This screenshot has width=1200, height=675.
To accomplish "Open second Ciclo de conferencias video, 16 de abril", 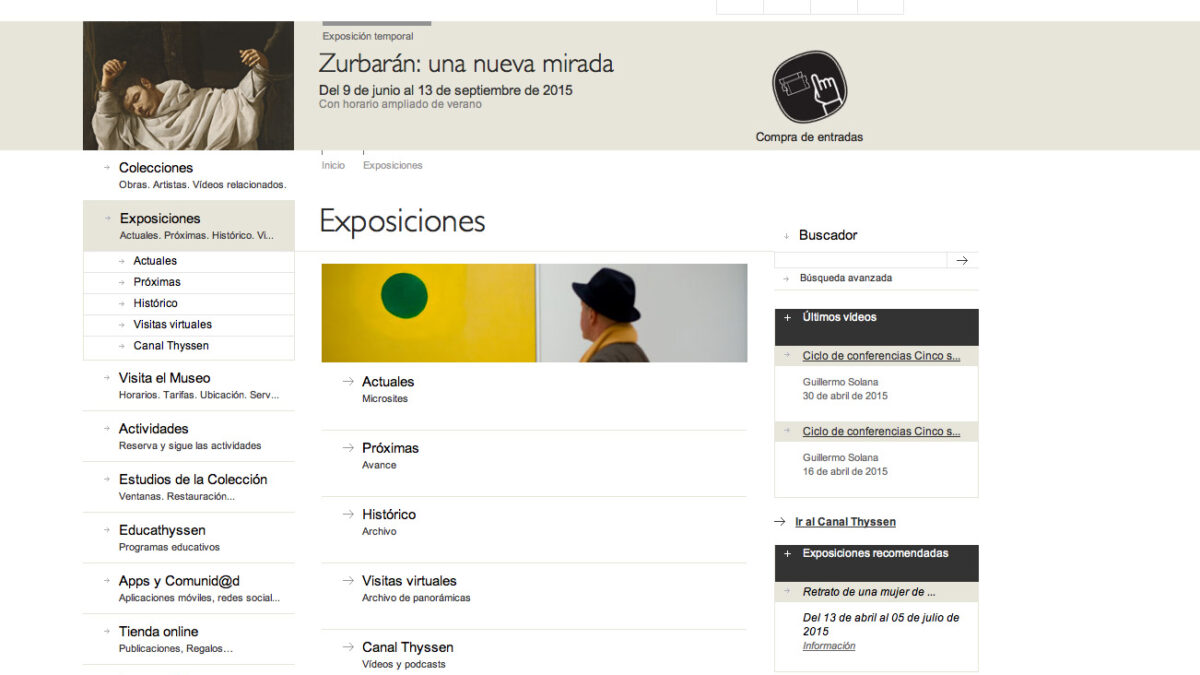I will click(881, 432).
